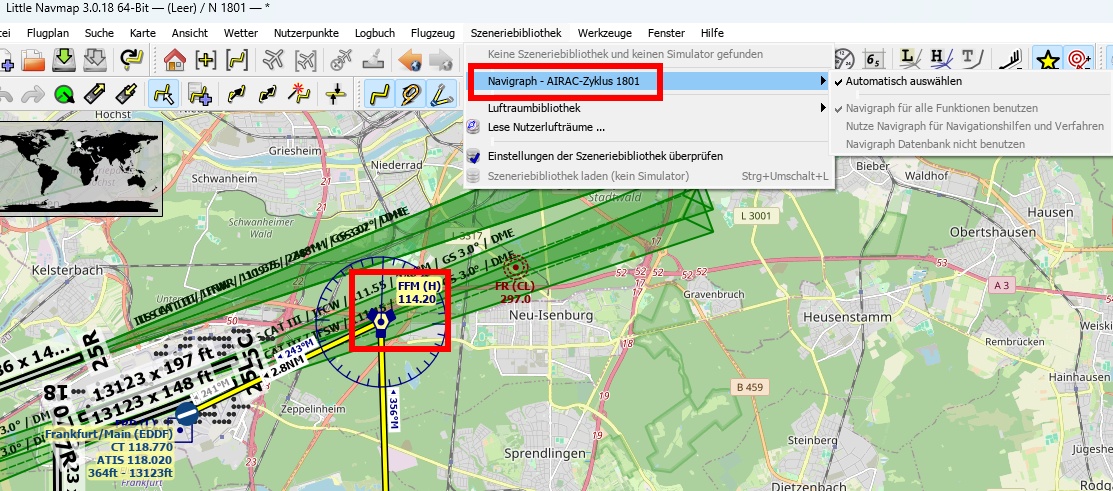This screenshot has width=1113, height=491.
Task: Open the Suche menu
Action: 99,33
